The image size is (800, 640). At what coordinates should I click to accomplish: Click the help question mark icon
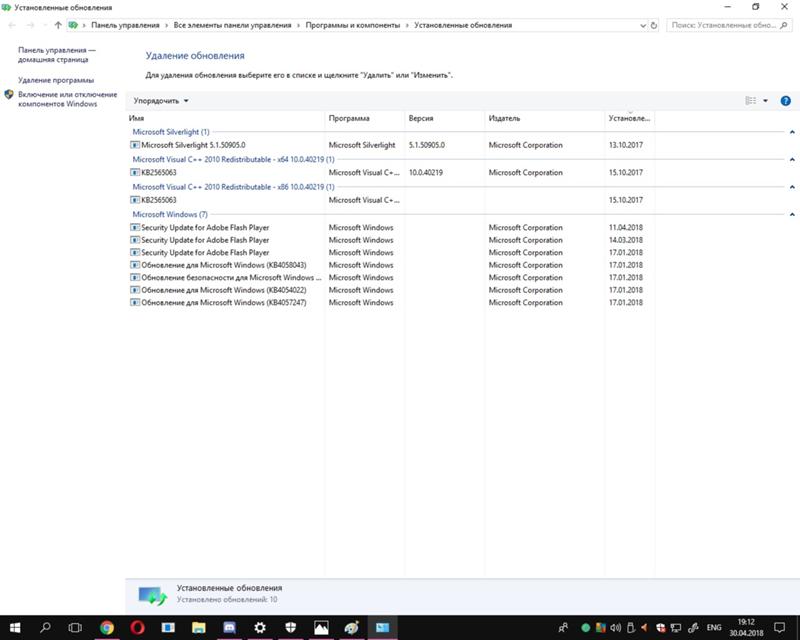point(786,101)
